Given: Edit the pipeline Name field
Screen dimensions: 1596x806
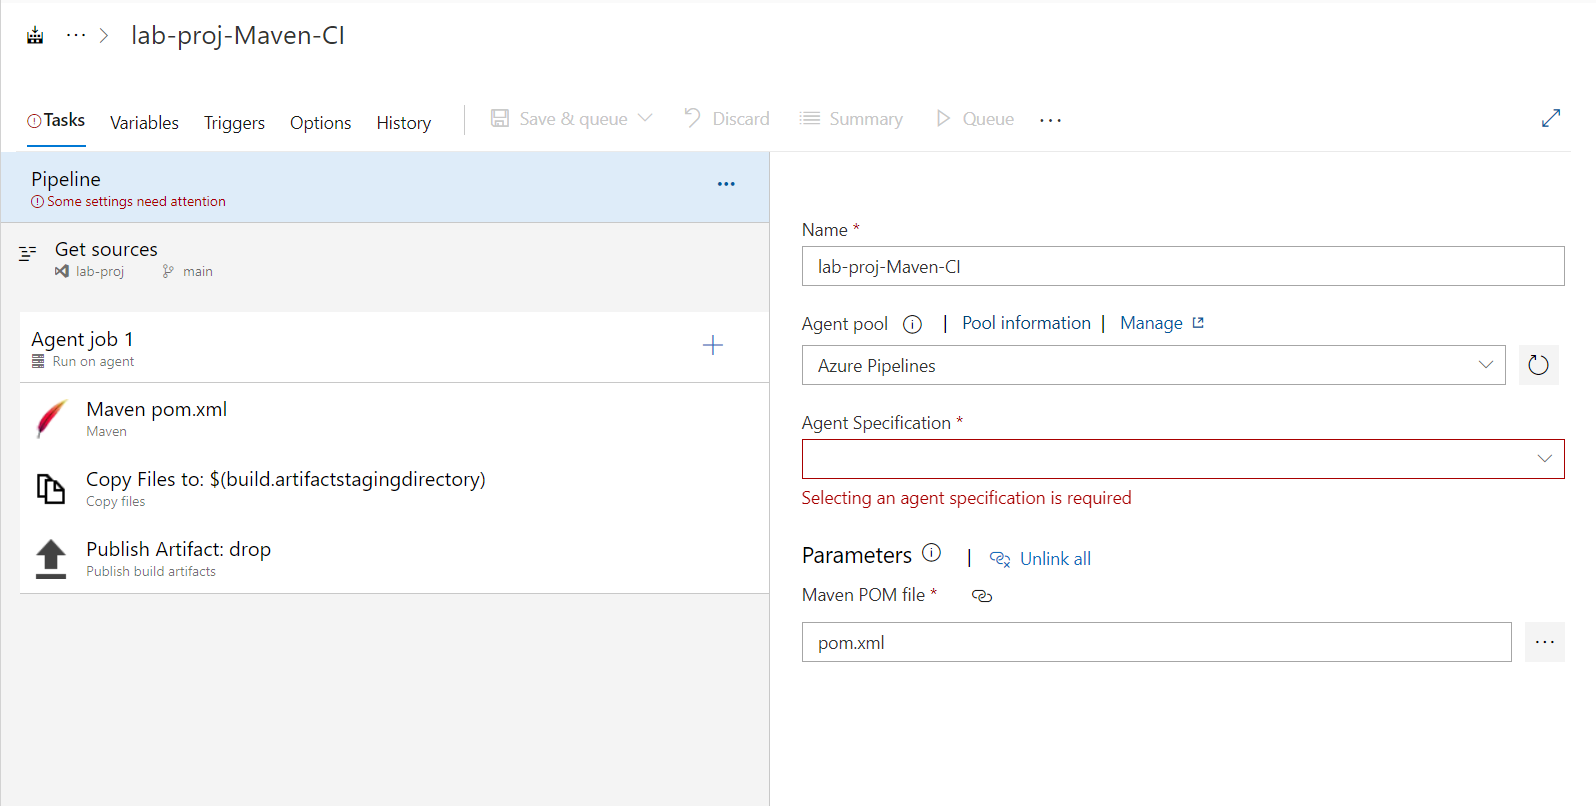Looking at the screenshot, I should click(x=1183, y=266).
